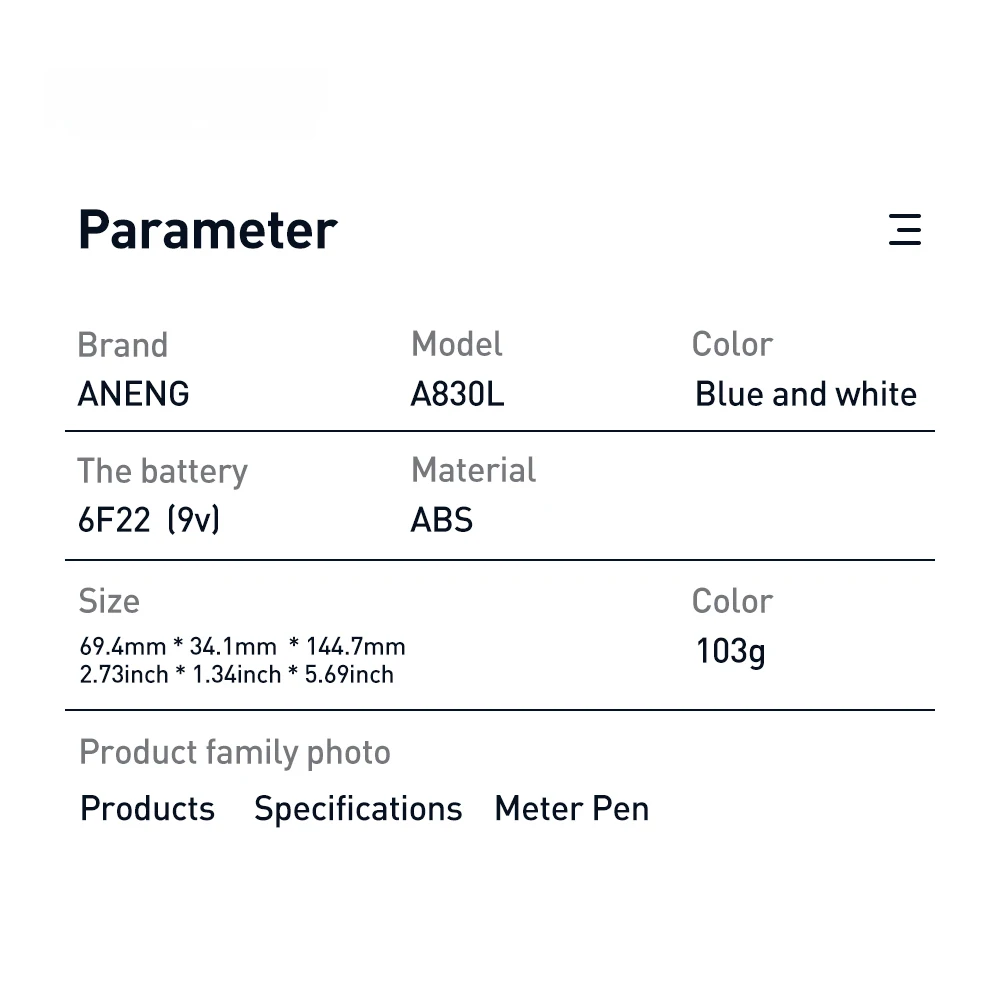Click the millimeter dimensions line
Image resolution: width=1000 pixels, height=1000 pixels.
pos(242,646)
